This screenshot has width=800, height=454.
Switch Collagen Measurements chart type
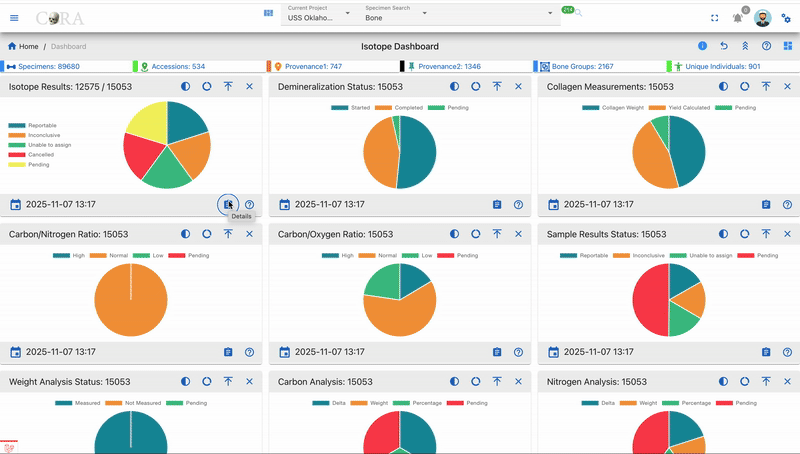745,86
